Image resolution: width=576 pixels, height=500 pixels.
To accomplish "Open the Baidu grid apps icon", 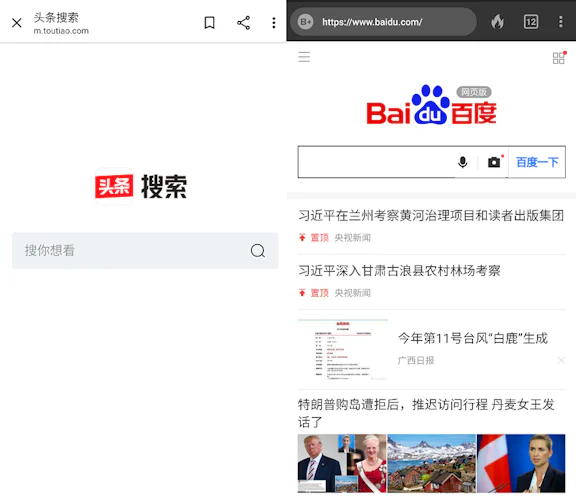I will tap(559, 58).
